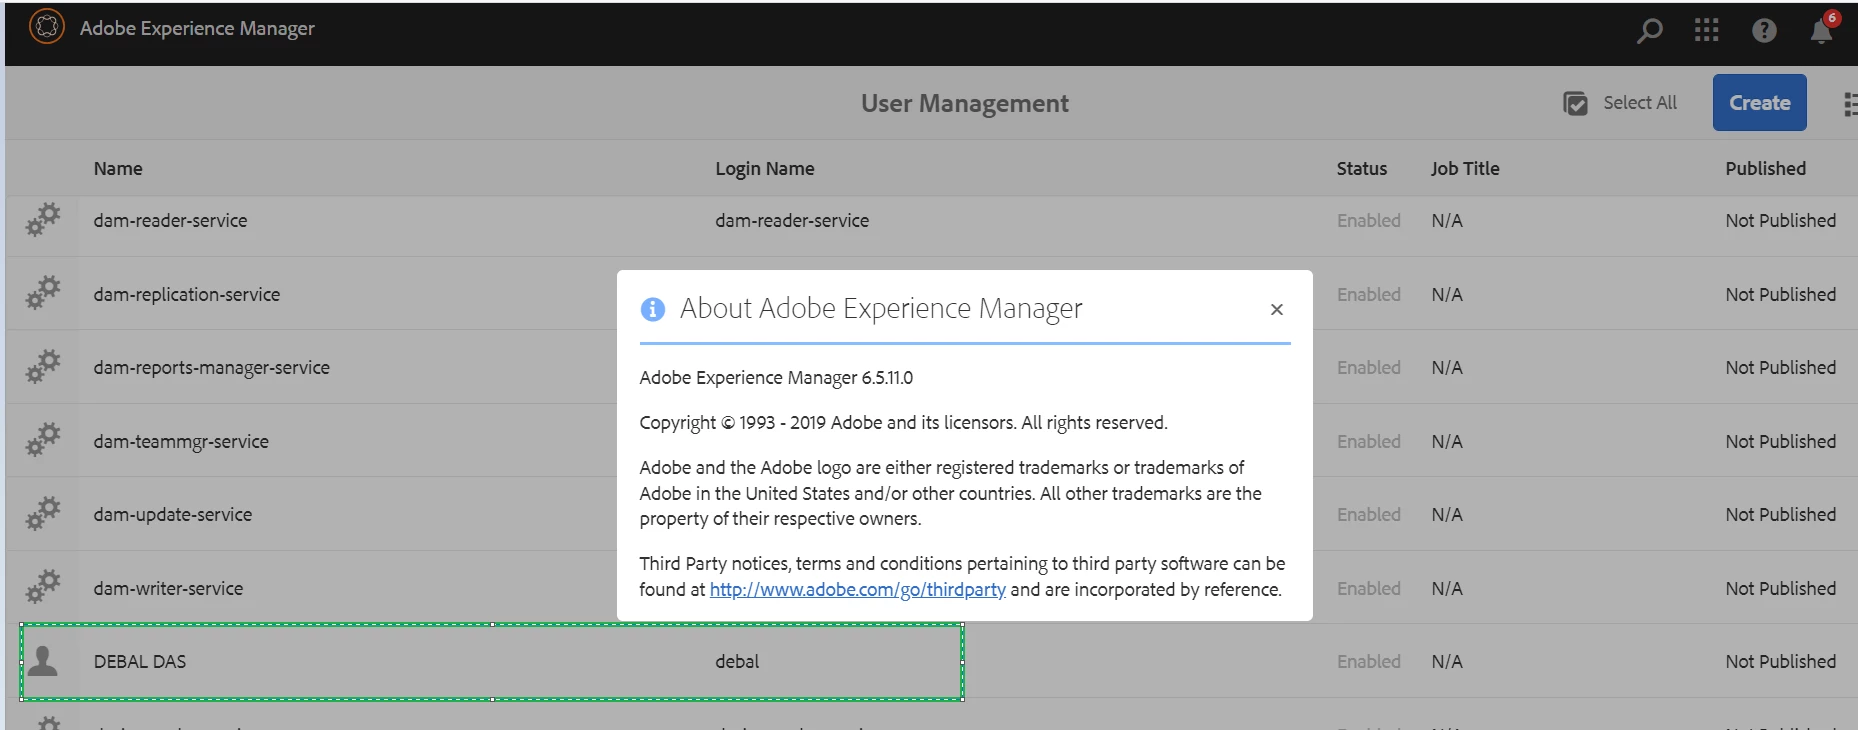Click Enabled status for DEBAL DAS
The width and height of the screenshot is (1858, 730).
pos(1368,661)
